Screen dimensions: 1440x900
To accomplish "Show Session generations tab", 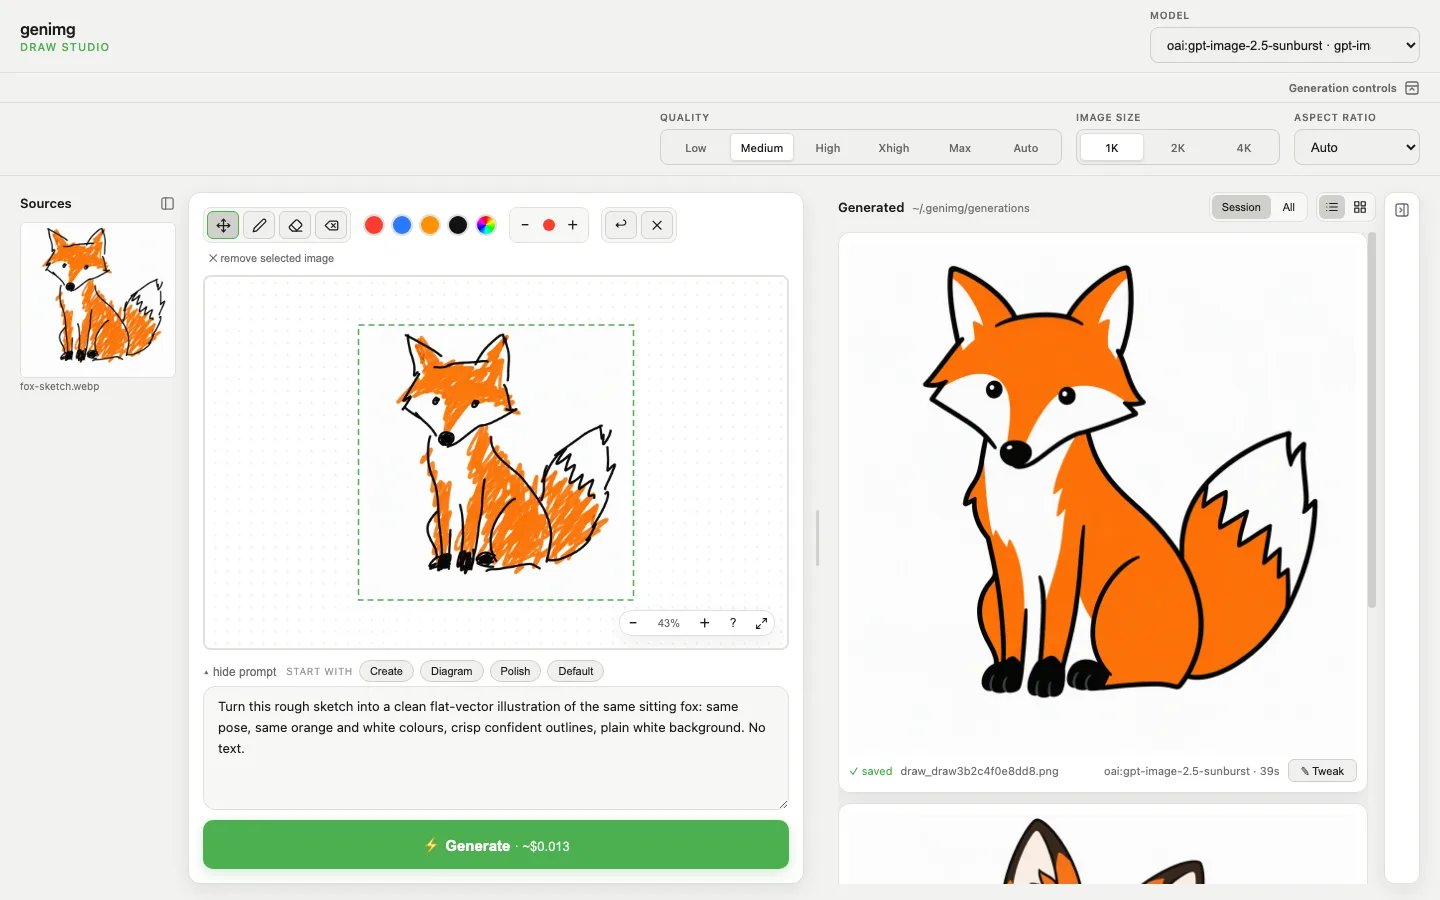I will (x=1241, y=207).
